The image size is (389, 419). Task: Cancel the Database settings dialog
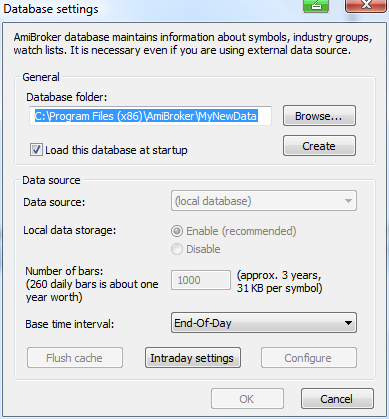[337, 399]
